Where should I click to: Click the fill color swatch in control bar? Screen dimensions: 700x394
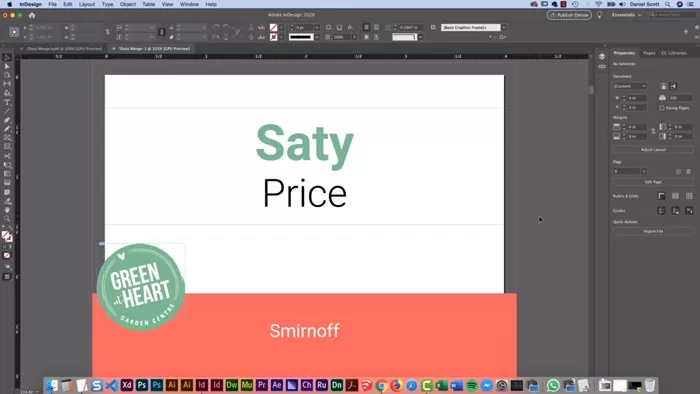(x=273, y=28)
